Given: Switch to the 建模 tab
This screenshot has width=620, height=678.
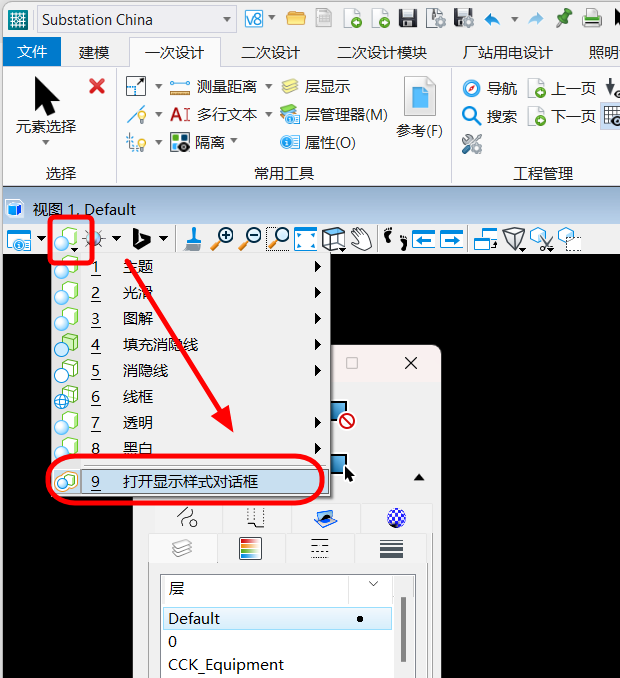Looking at the screenshot, I should coord(94,52).
